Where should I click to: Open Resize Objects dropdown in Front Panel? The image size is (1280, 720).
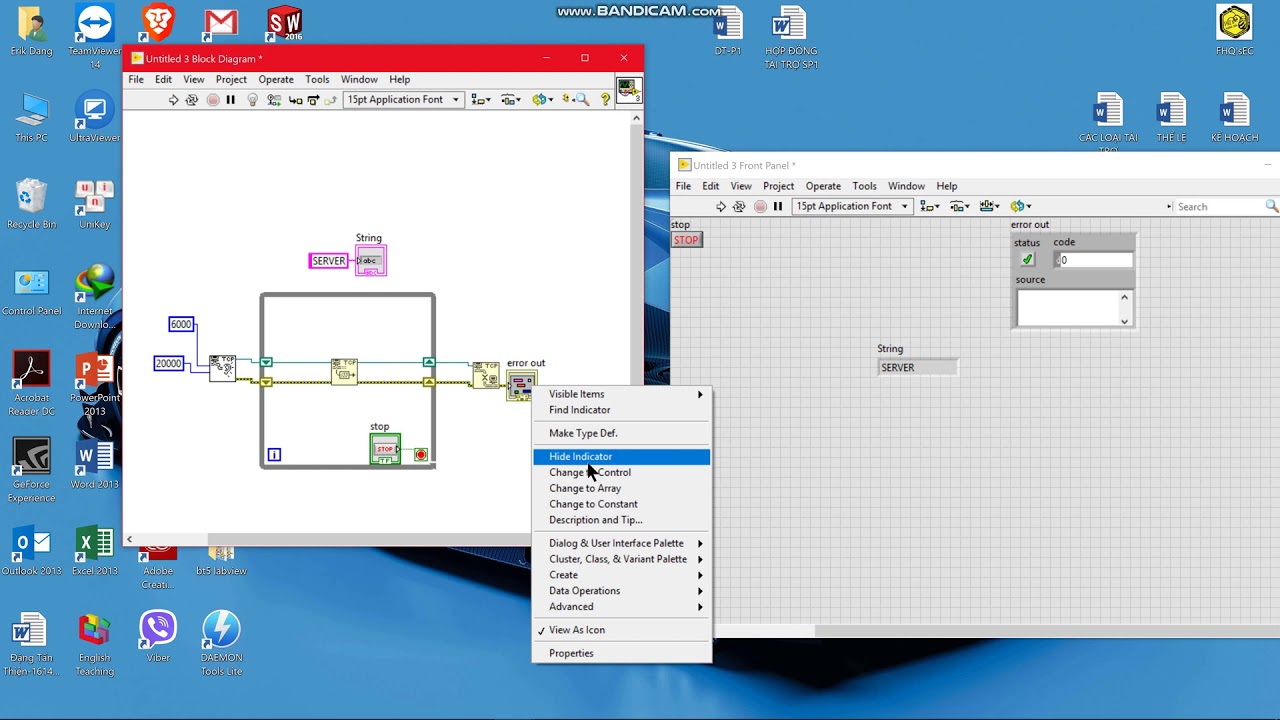pos(990,207)
